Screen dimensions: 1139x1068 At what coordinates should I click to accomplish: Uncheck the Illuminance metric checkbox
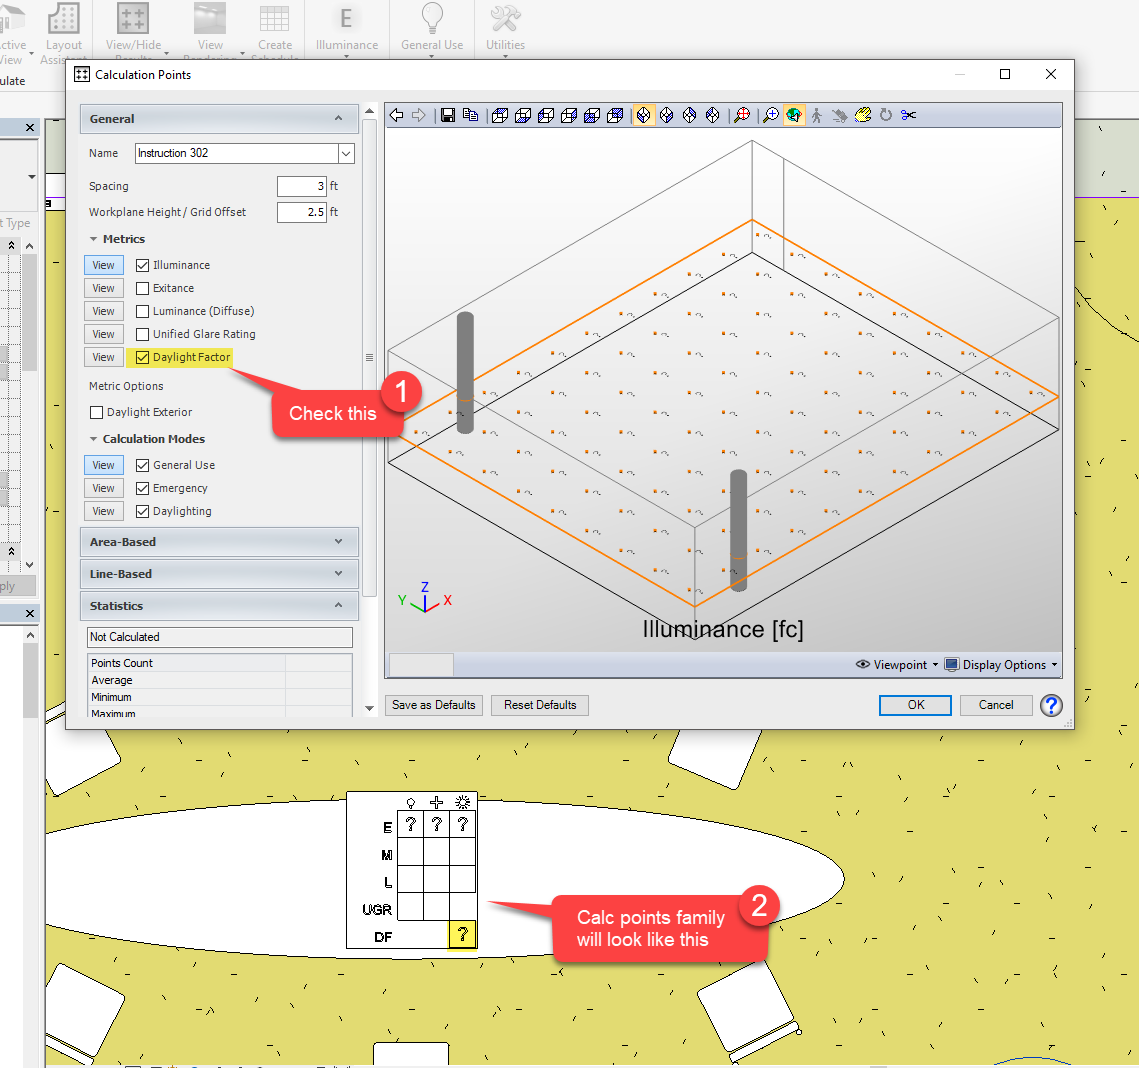[x=142, y=265]
